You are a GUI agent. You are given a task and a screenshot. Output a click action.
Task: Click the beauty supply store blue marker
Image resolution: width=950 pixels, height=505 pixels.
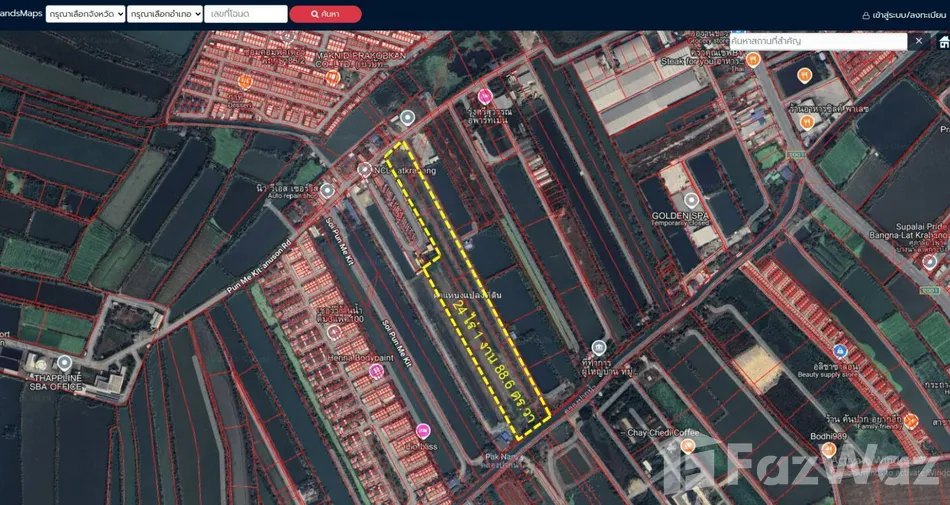tap(840, 352)
